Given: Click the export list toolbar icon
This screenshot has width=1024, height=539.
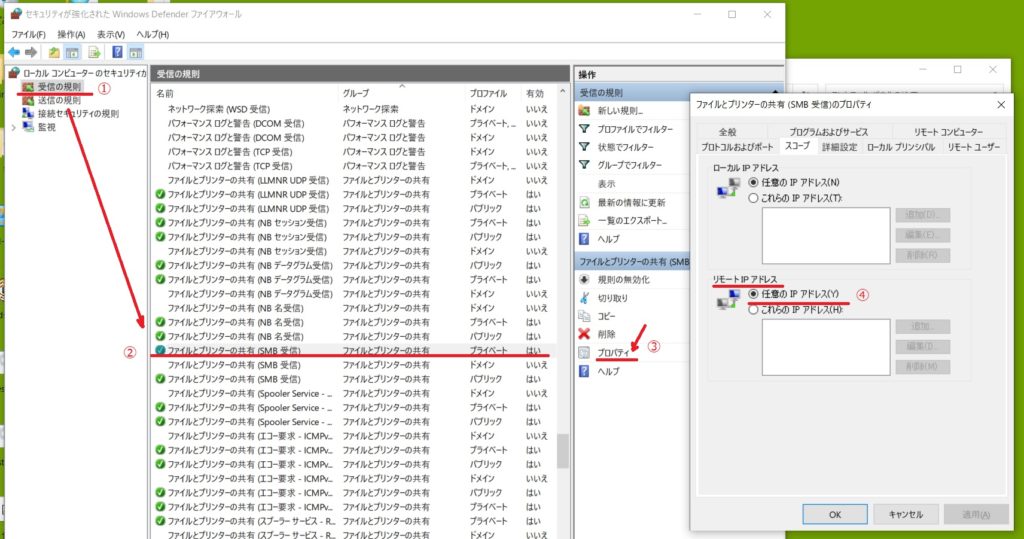Looking at the screenshot, I should [95, 52].
